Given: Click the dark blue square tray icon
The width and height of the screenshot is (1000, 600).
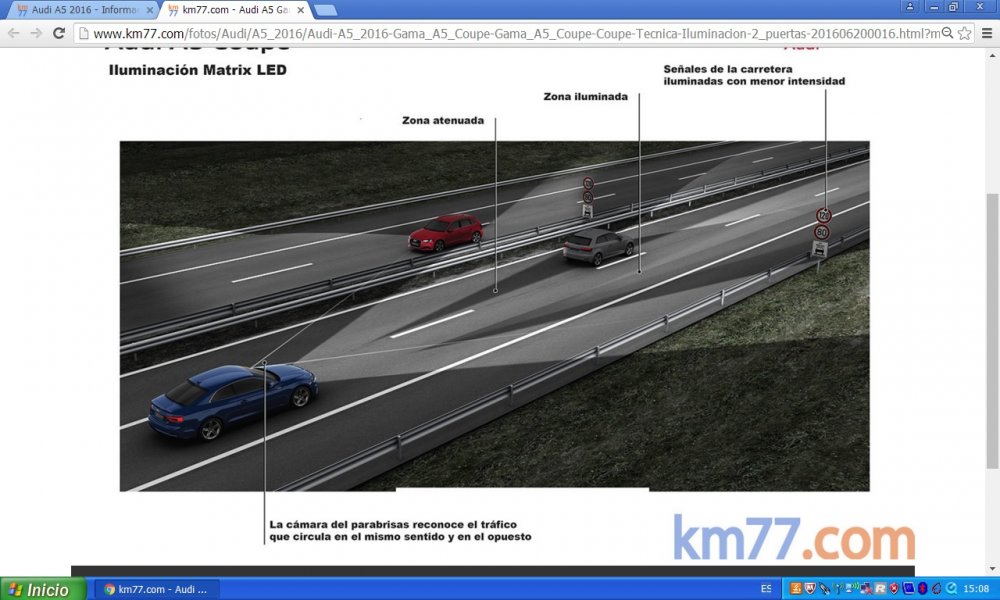Looking at the screenshot, I should pos(908,589).
